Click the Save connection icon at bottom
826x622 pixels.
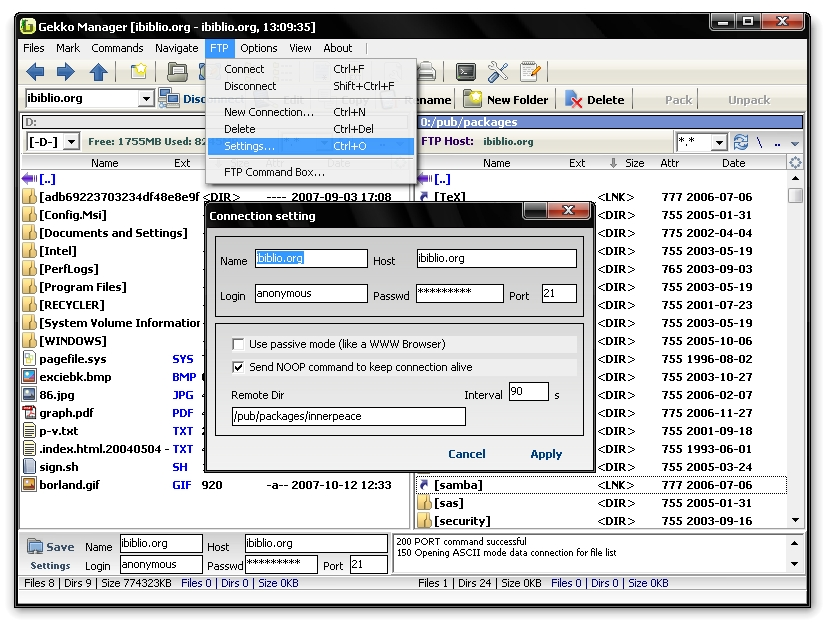35,547
